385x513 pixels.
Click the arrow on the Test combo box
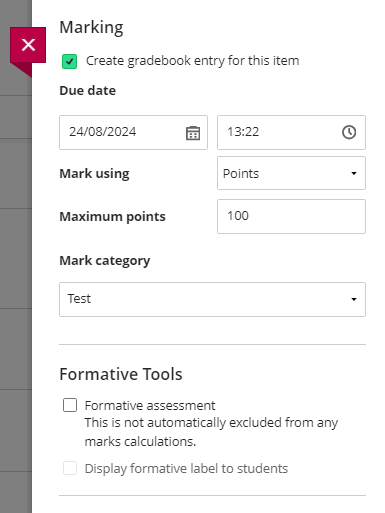coord(354,299)
